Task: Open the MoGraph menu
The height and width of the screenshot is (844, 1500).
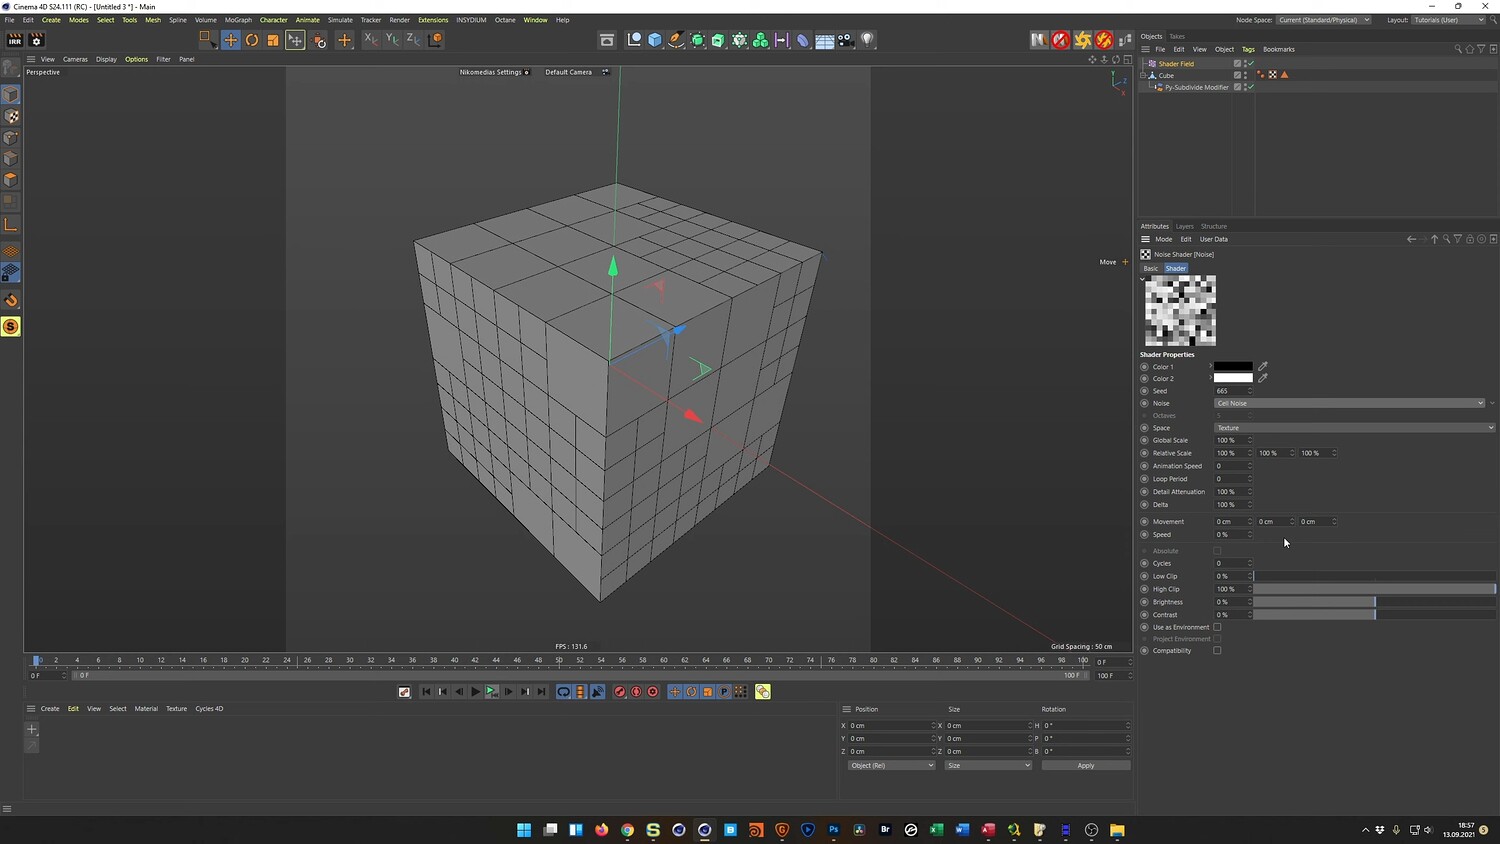Action: pyautogui.click(x=238, y=20)
